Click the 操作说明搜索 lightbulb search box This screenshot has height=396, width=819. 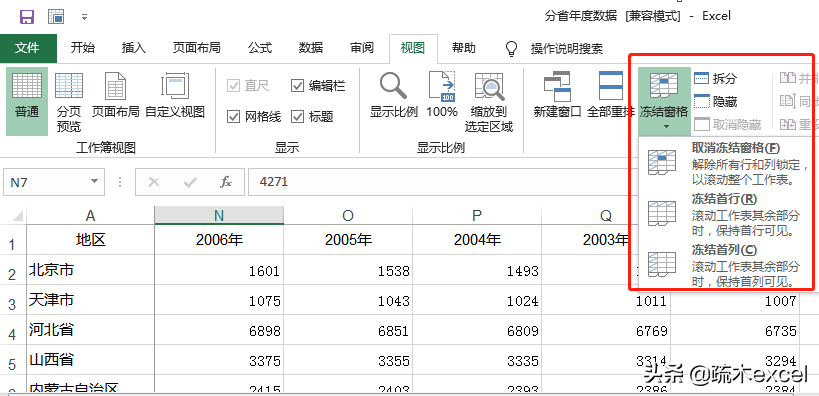[554, 49]
